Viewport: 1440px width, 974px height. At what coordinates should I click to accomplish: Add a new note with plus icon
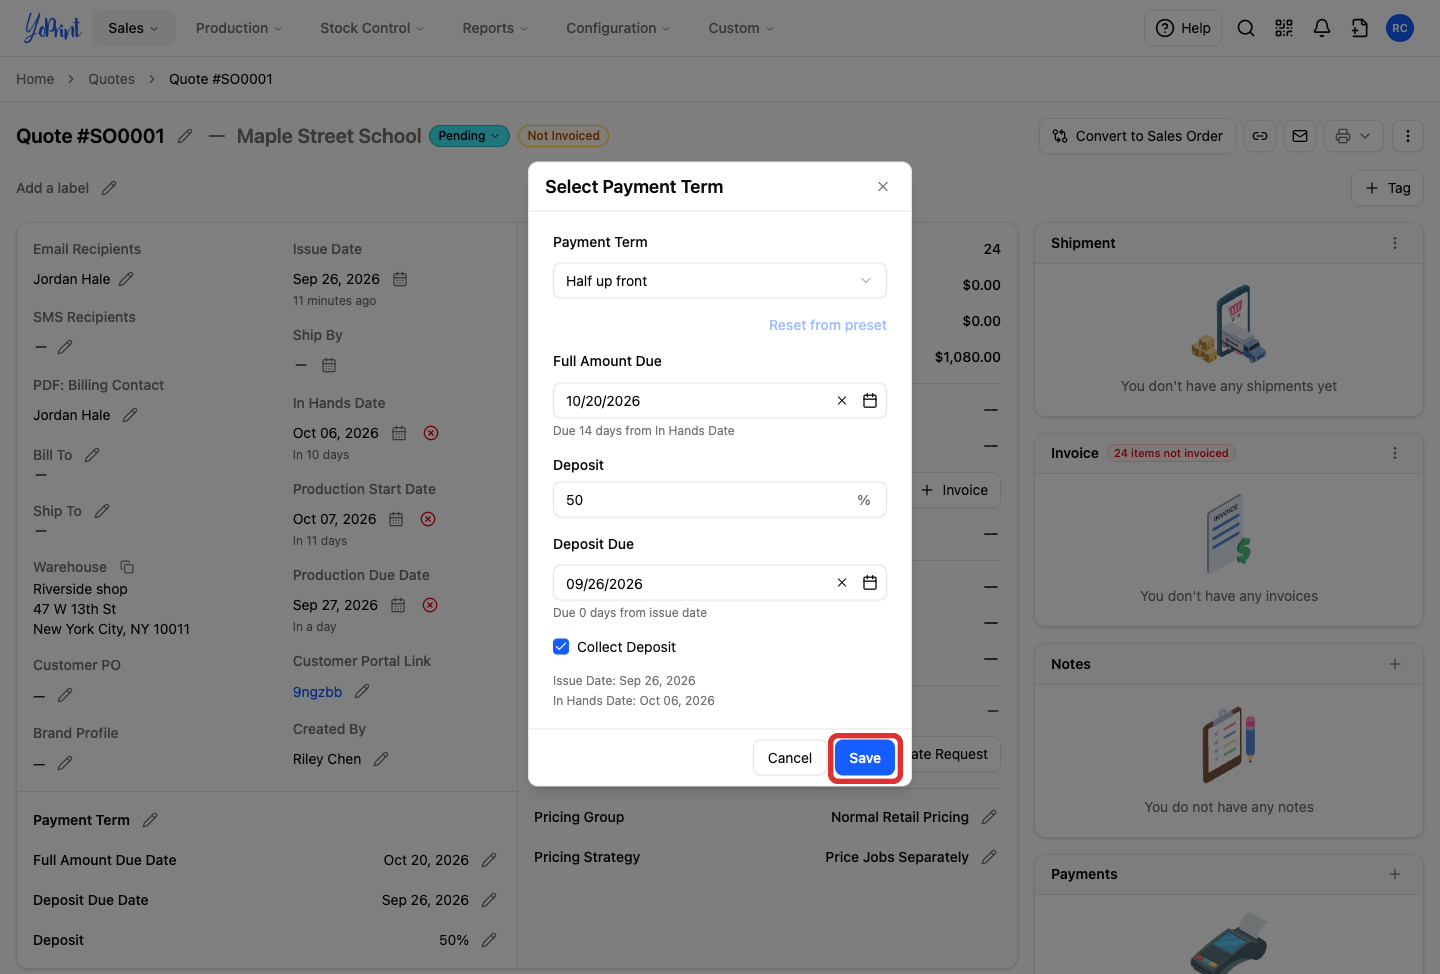coord(1395,664)
